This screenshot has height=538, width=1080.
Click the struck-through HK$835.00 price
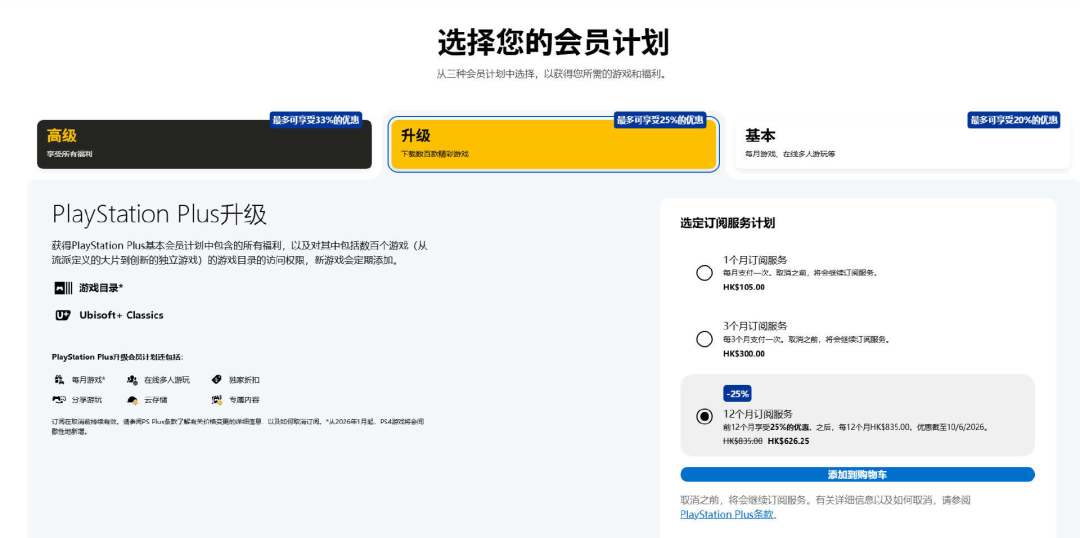click(742, 441)
